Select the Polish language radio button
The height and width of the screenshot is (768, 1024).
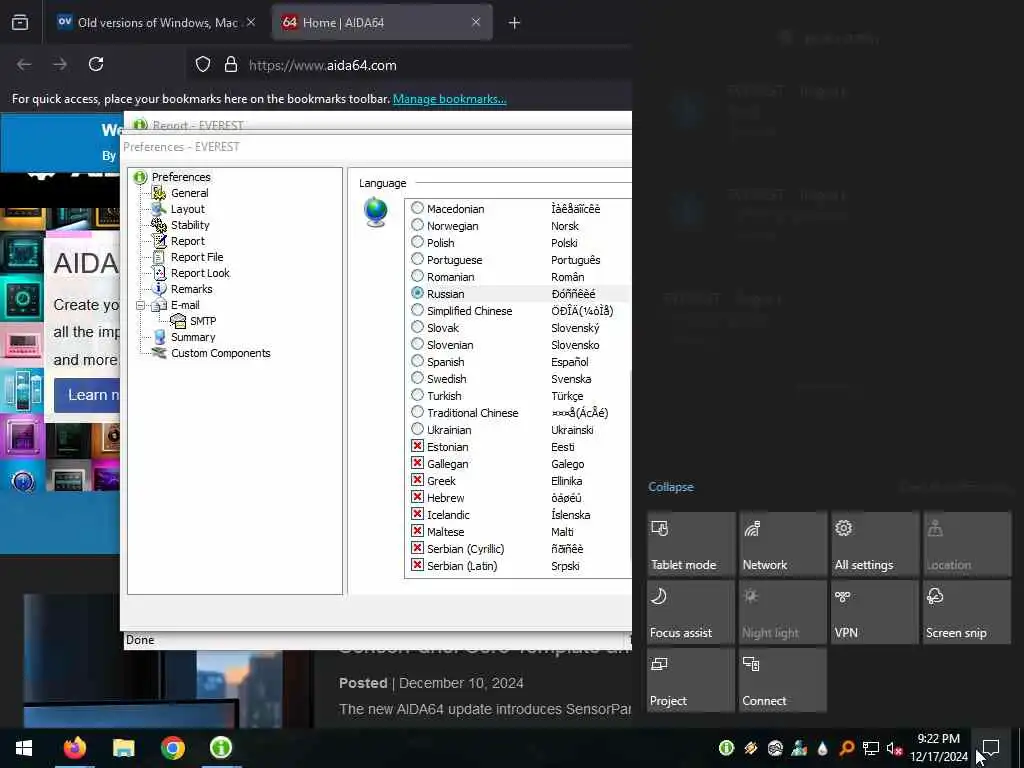click(x=417, y=242)
